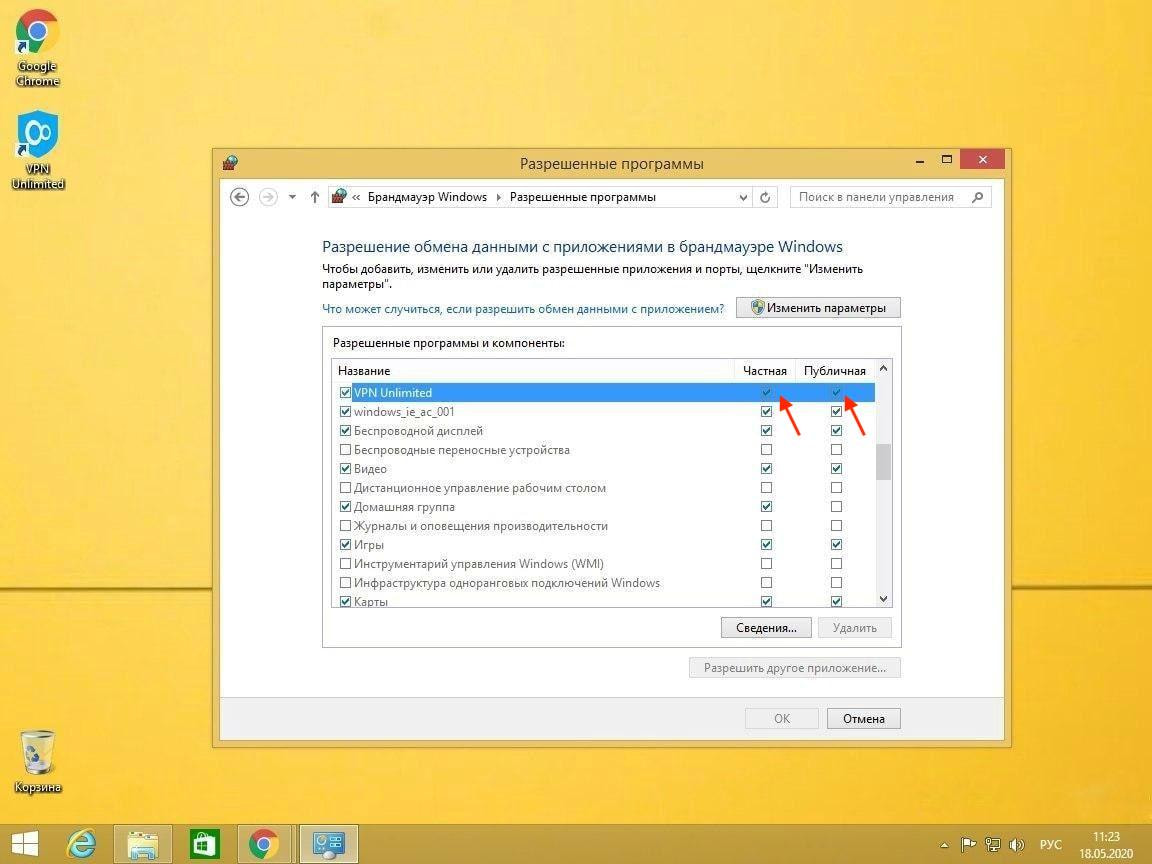Select Брандмауэр Windows breadcrumb item
This screenshot has width=1152, height=864.
[427, 197]
